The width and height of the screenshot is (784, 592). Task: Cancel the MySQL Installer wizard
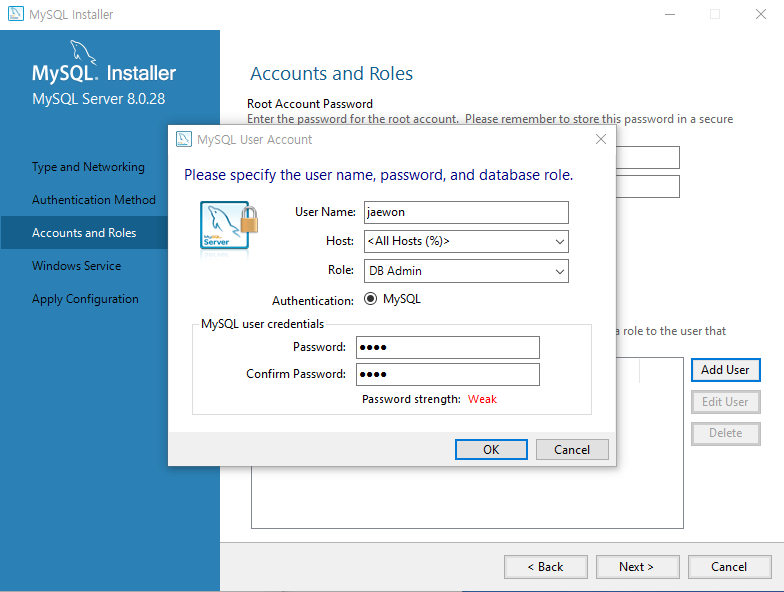point(730,567)
